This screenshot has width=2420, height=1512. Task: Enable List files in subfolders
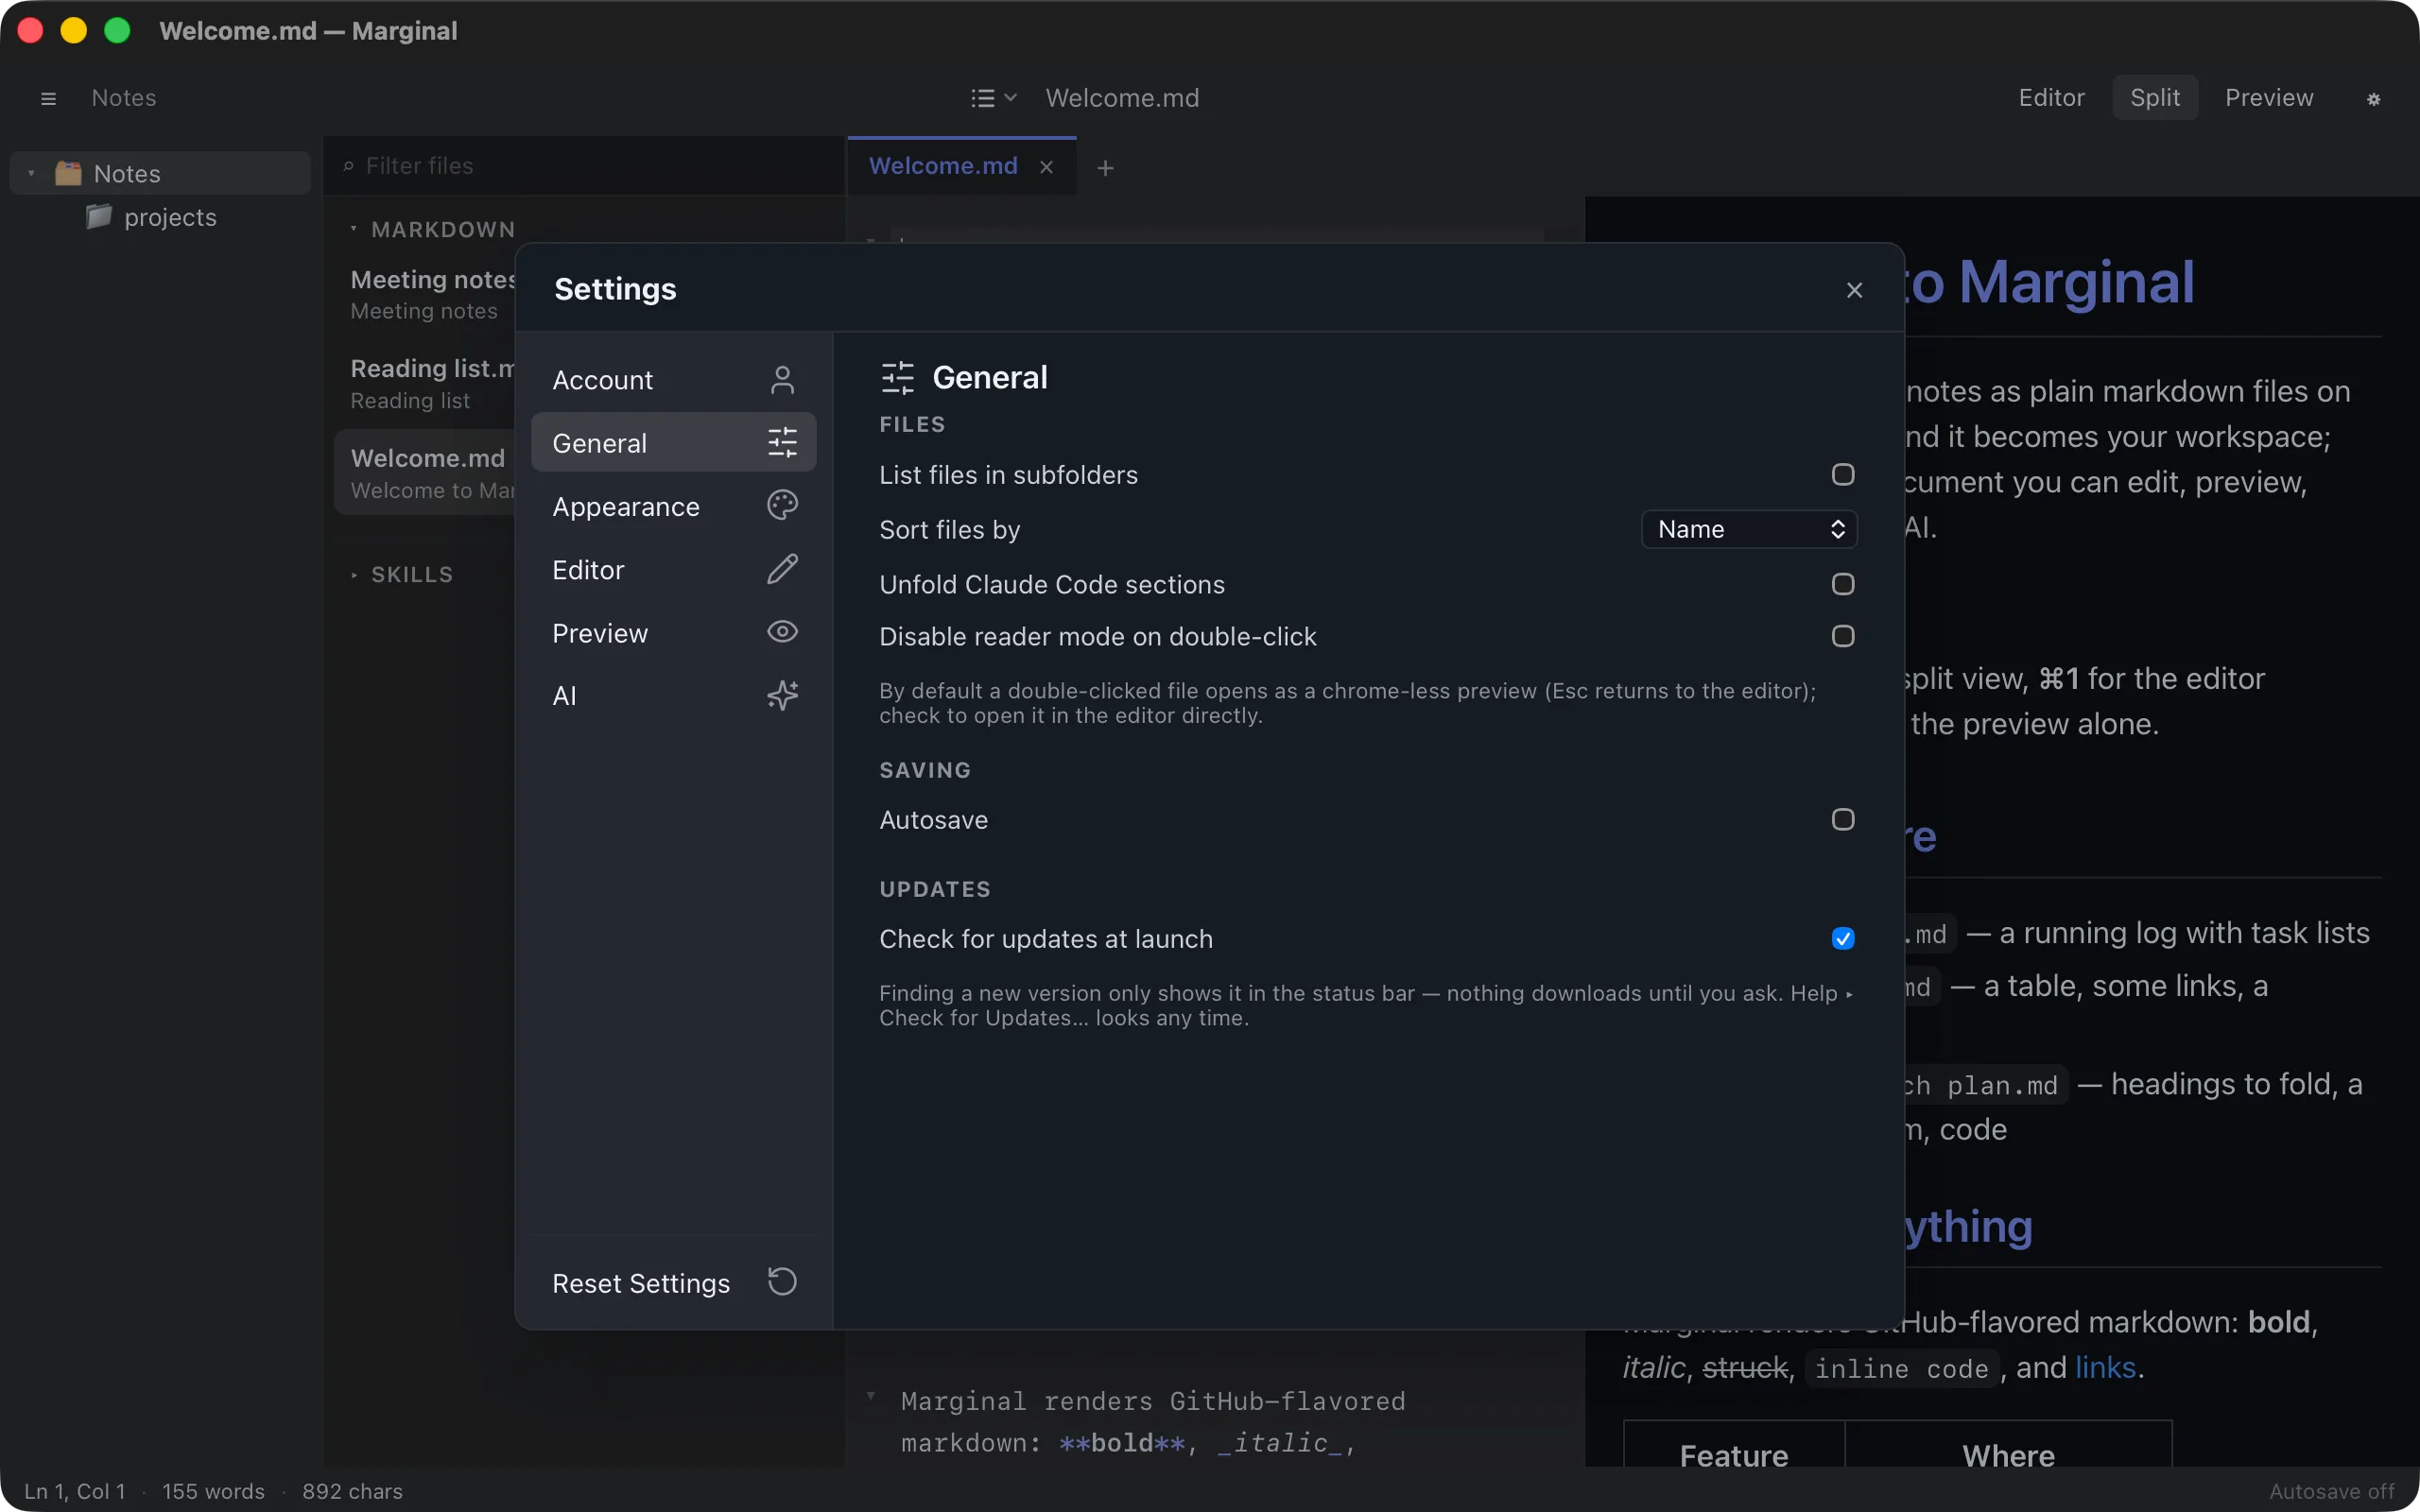pos(1842,475)
